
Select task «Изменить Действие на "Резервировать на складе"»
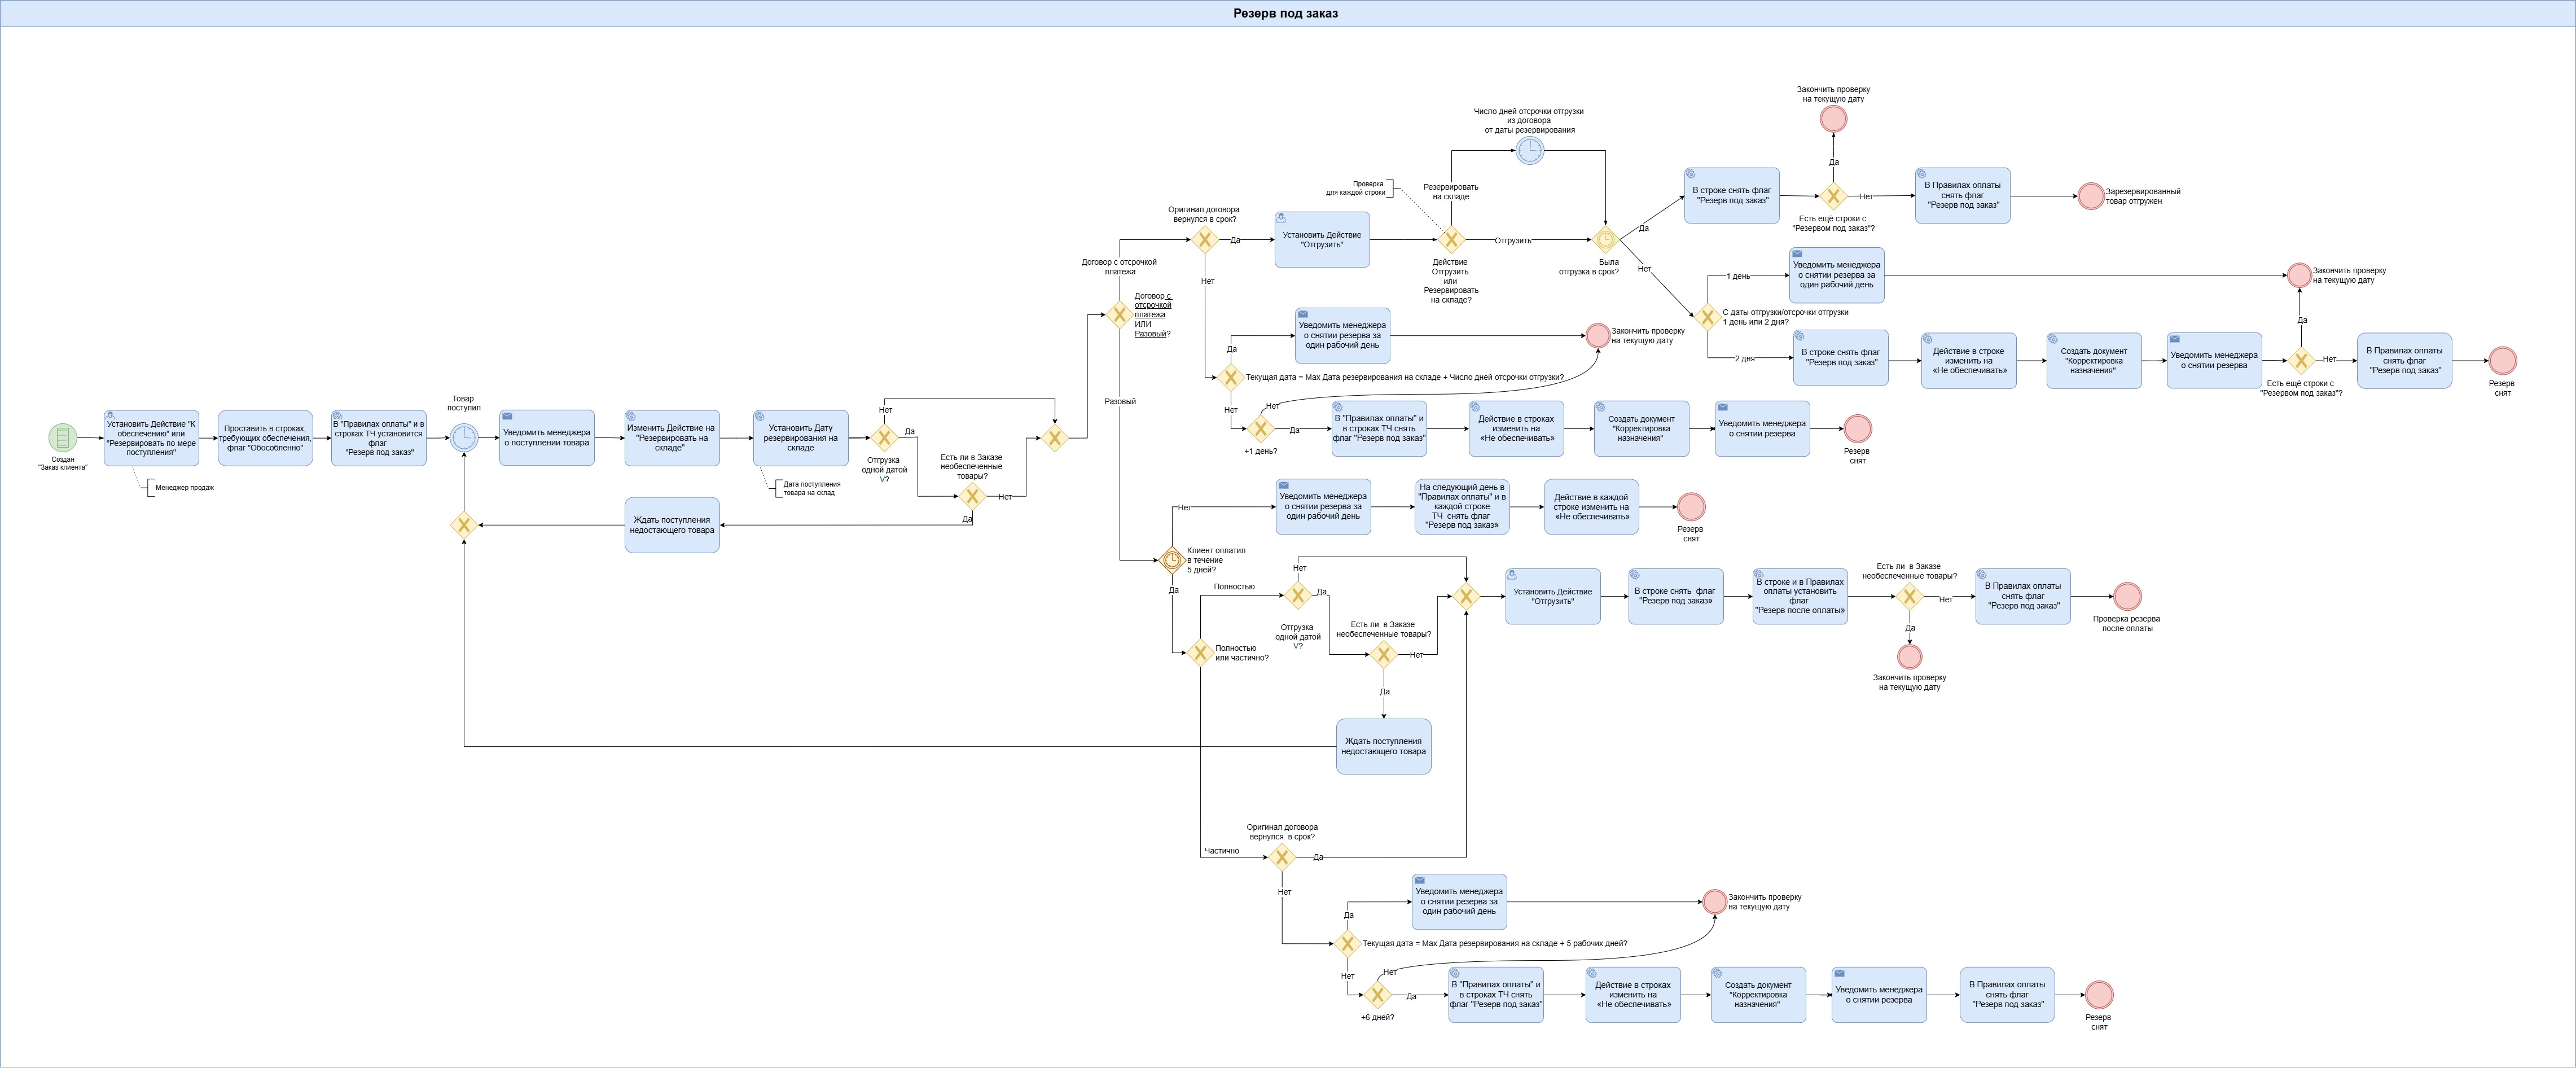[x=672, y=438]
